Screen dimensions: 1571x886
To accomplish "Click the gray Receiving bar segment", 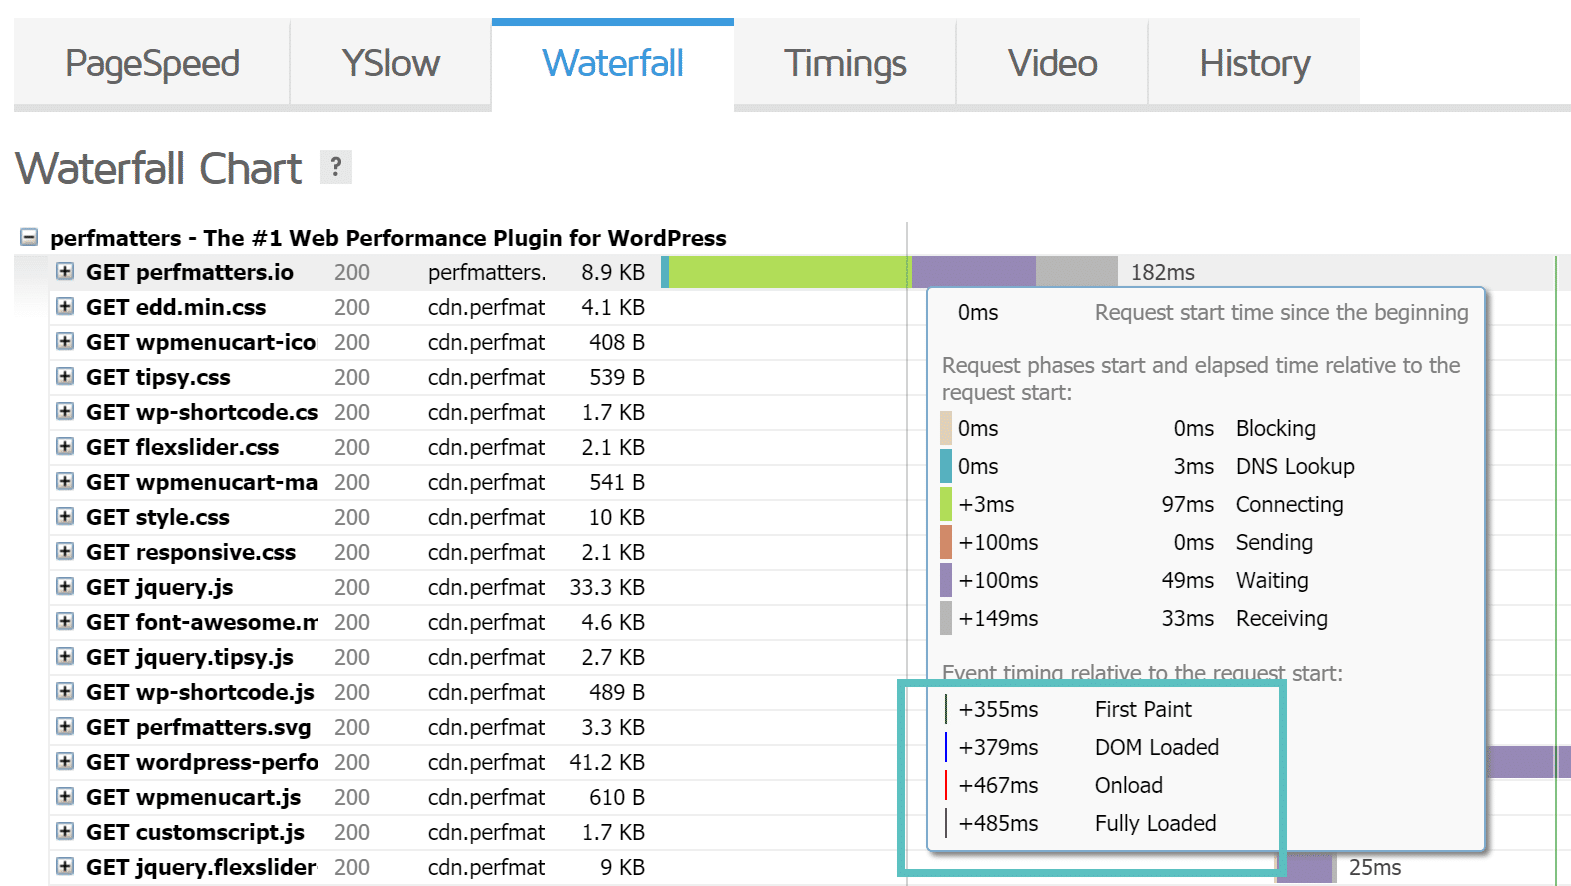I will tap(1076, 272).
